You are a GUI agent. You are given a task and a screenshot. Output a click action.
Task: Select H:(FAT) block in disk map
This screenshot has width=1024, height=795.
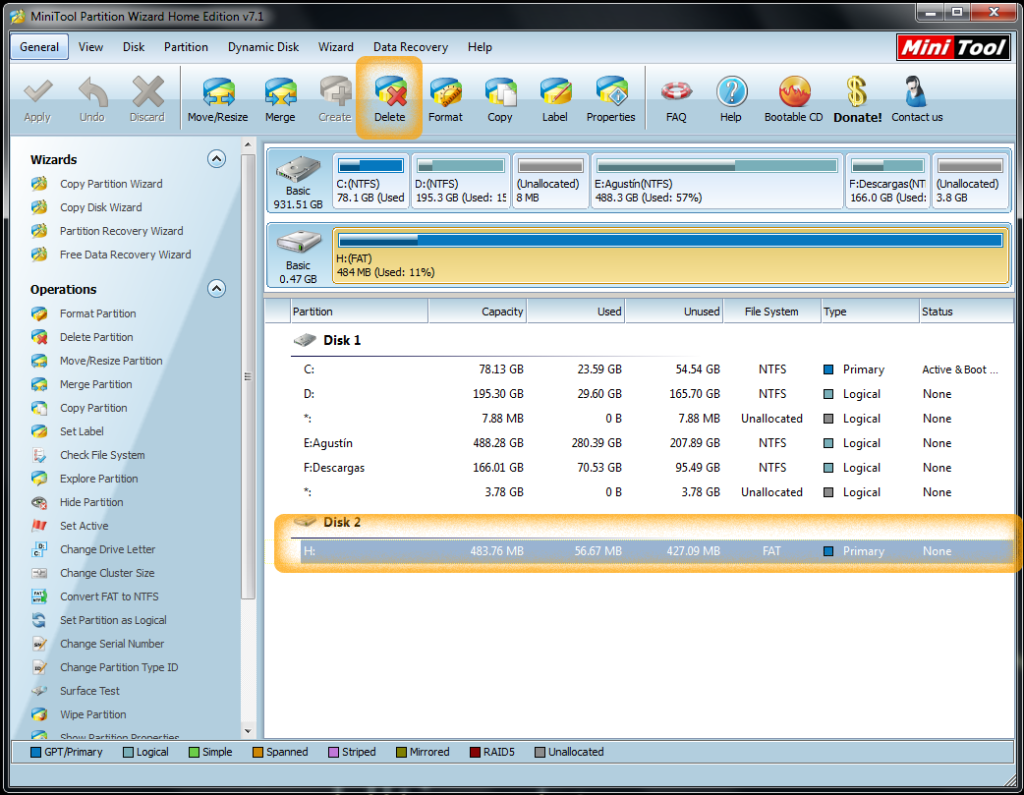(x=670, y=255)
